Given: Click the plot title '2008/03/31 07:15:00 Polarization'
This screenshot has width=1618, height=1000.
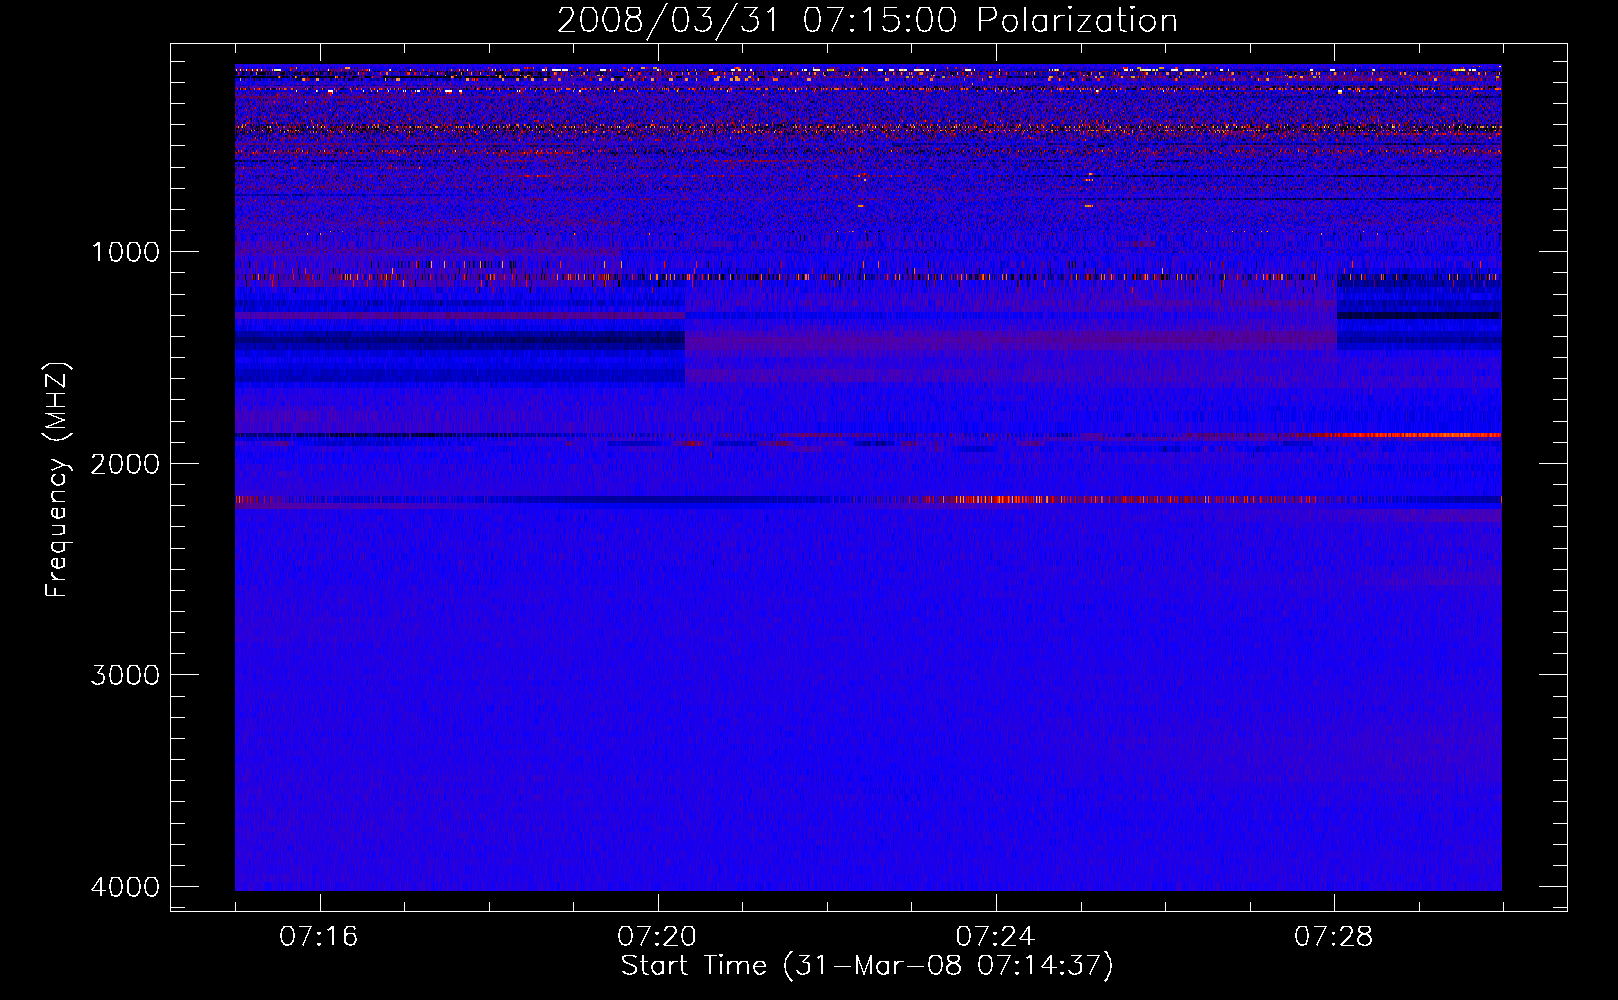Looking at the screenshot, I should point(867,21).
